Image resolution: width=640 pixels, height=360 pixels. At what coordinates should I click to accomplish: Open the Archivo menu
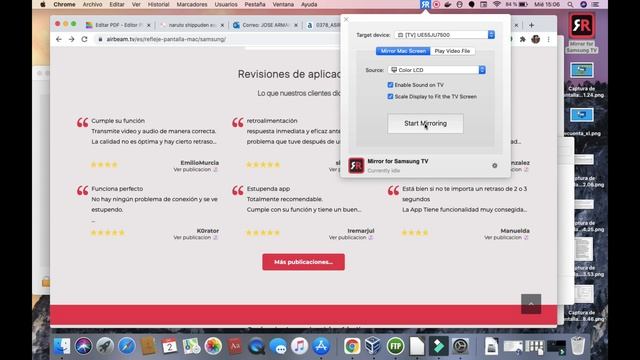92,4
